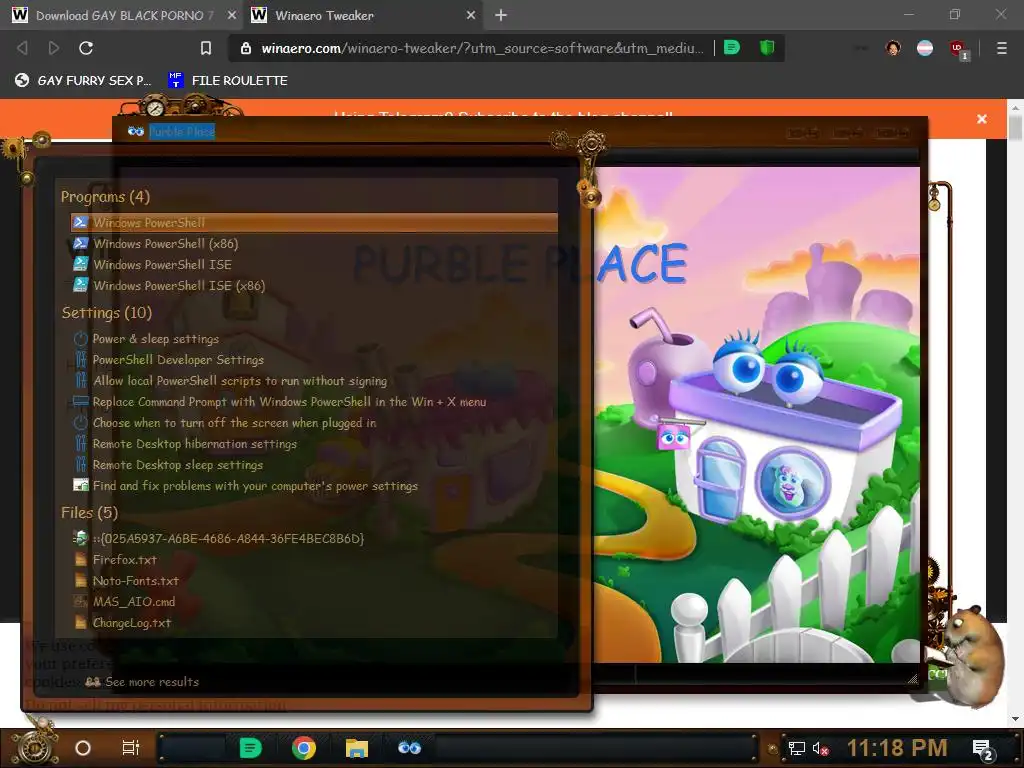Screen dimensions: 1024x768
Task: Bookmark this page with the bookmark icon
Action: (x=206, y=48)
